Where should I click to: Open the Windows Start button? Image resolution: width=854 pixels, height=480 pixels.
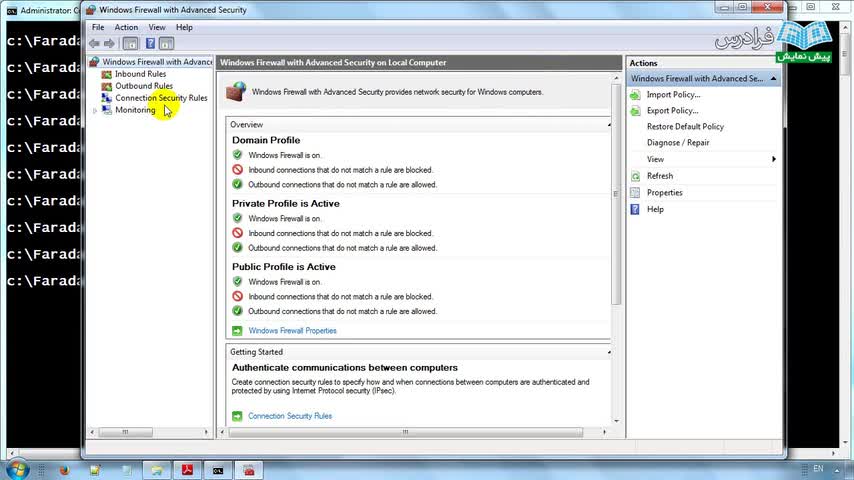tap(17, 470)
